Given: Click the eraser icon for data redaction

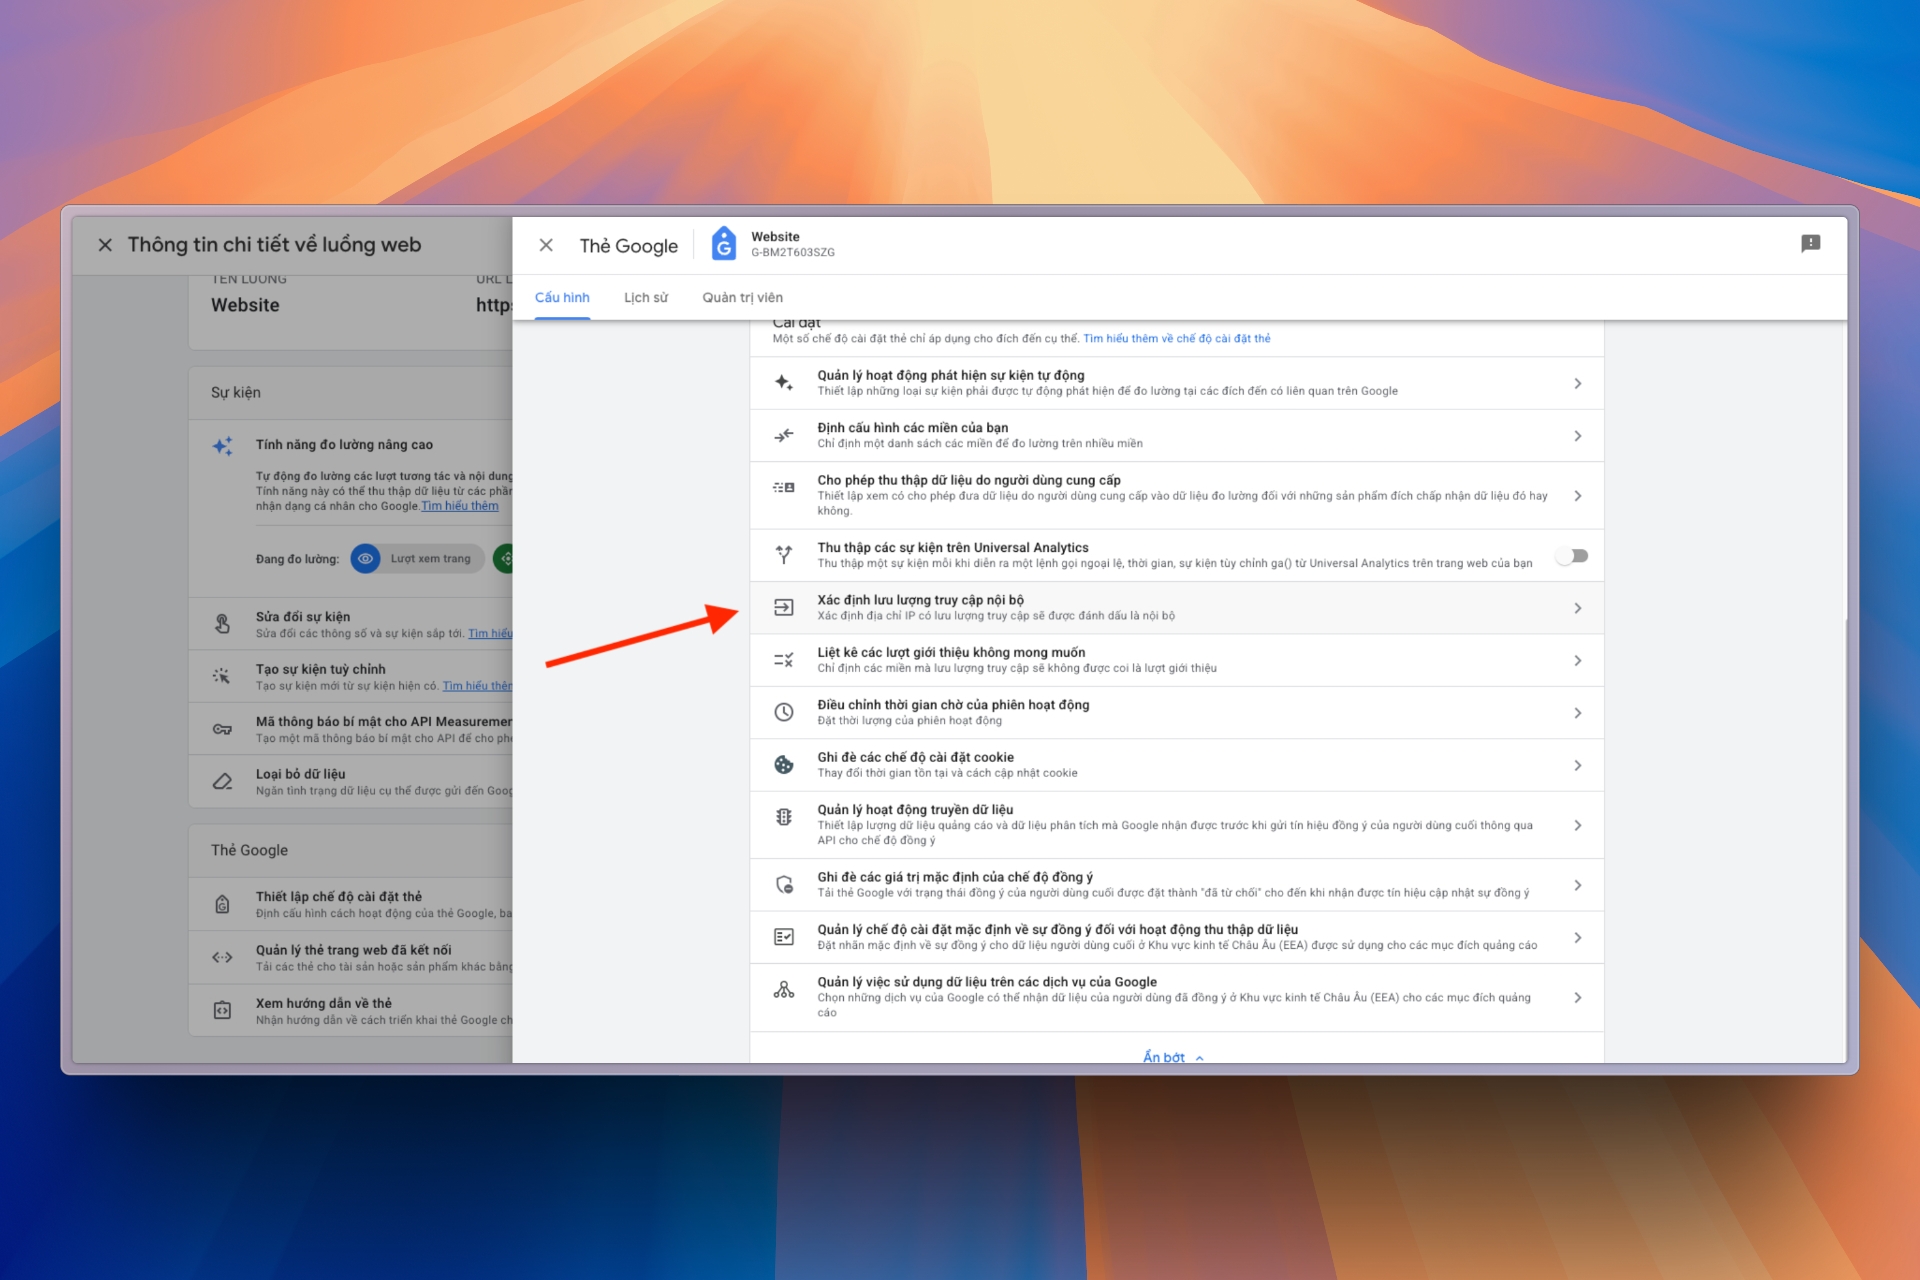Looking at the screenshot, I should tap(222, 781).
